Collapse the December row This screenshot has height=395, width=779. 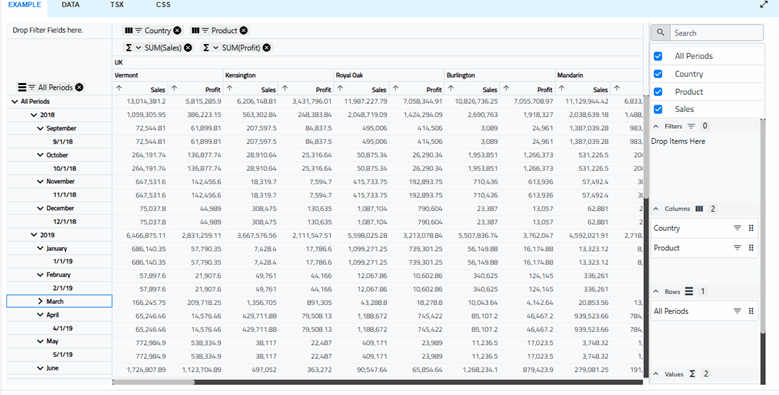pyautogui.click(x=40, y=209)
